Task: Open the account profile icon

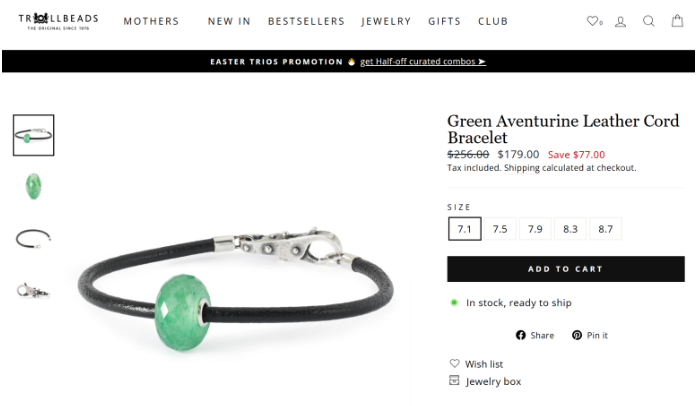Action: pos(621,21)
